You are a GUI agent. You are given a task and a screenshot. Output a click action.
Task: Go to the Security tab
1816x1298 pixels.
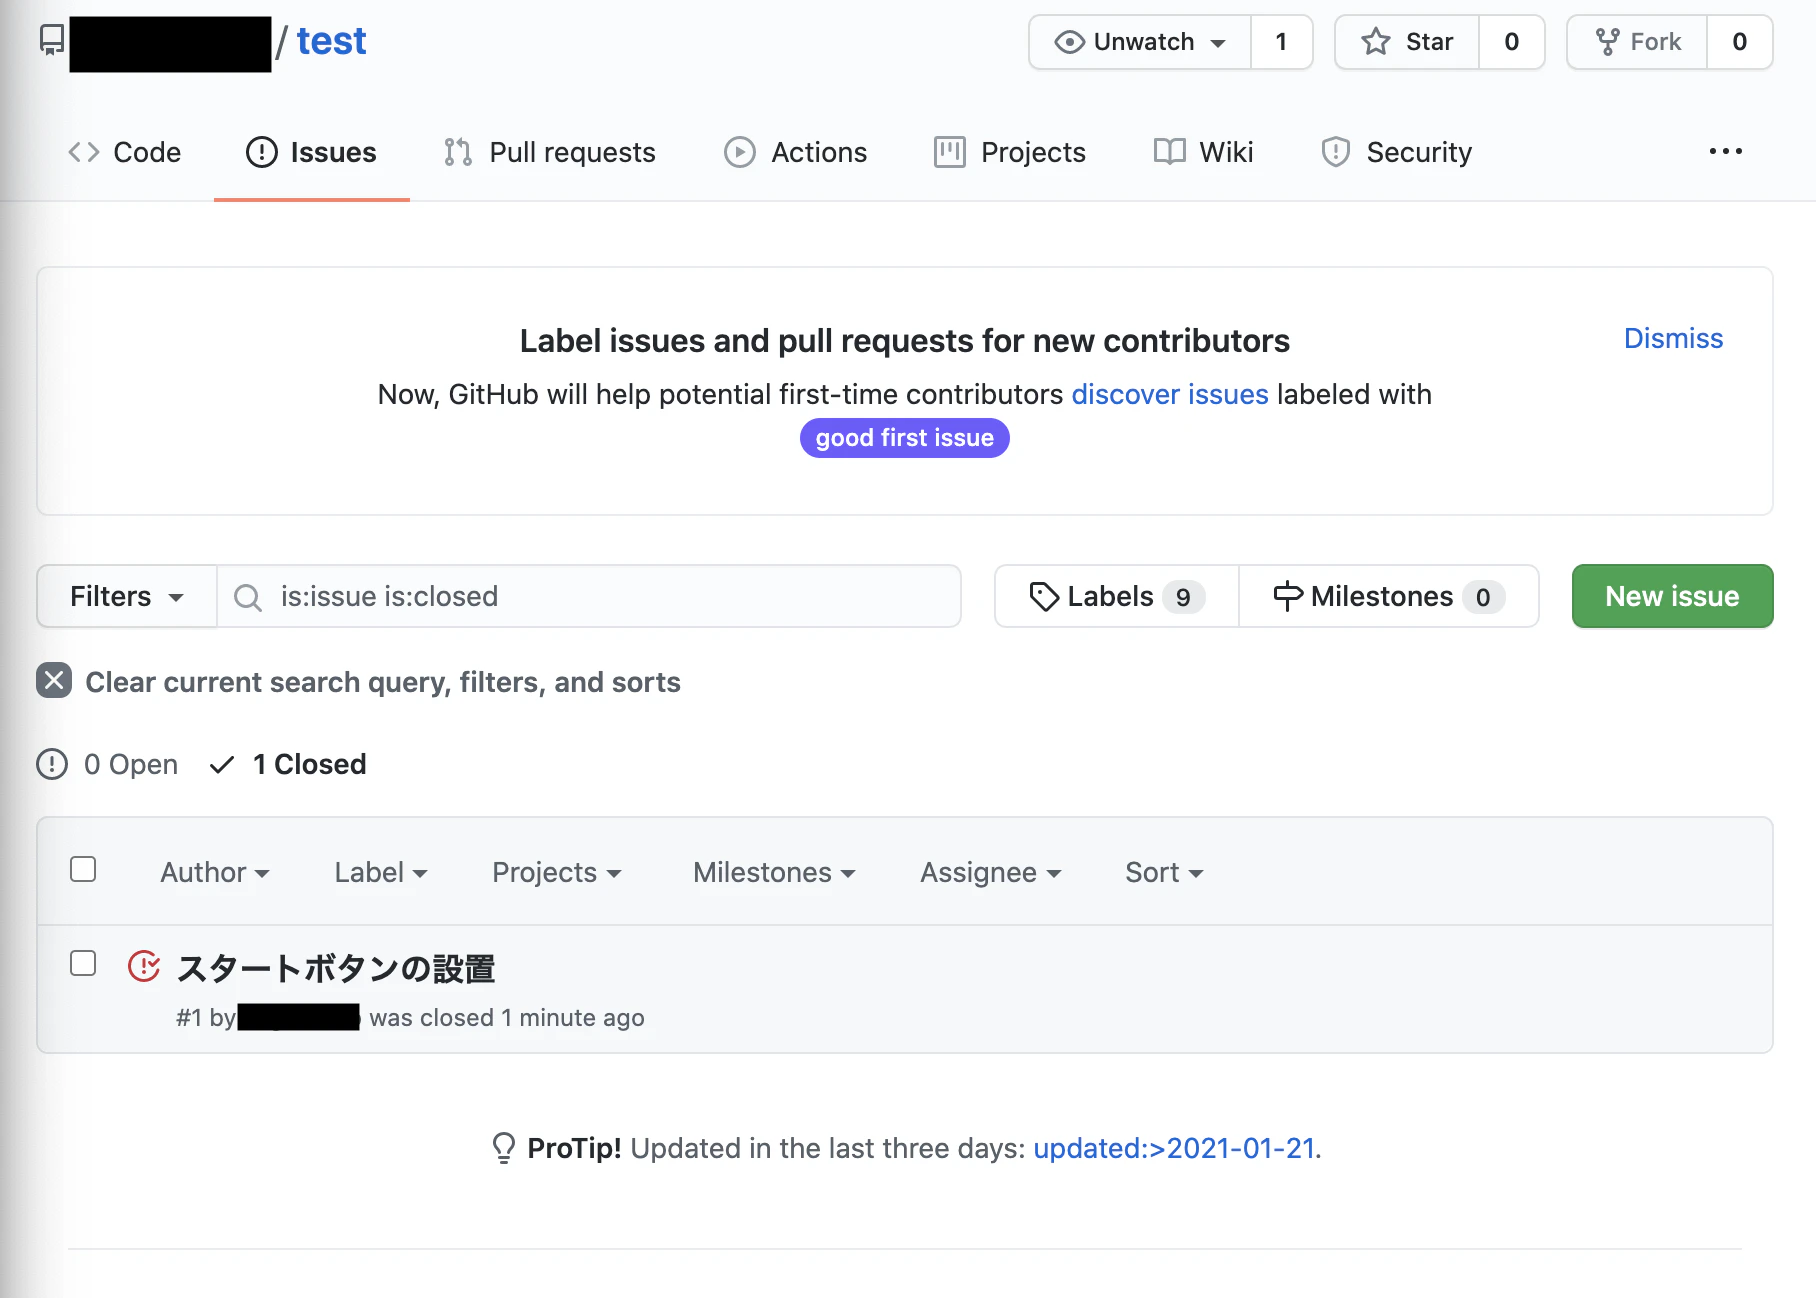[x=1396, y=152]
